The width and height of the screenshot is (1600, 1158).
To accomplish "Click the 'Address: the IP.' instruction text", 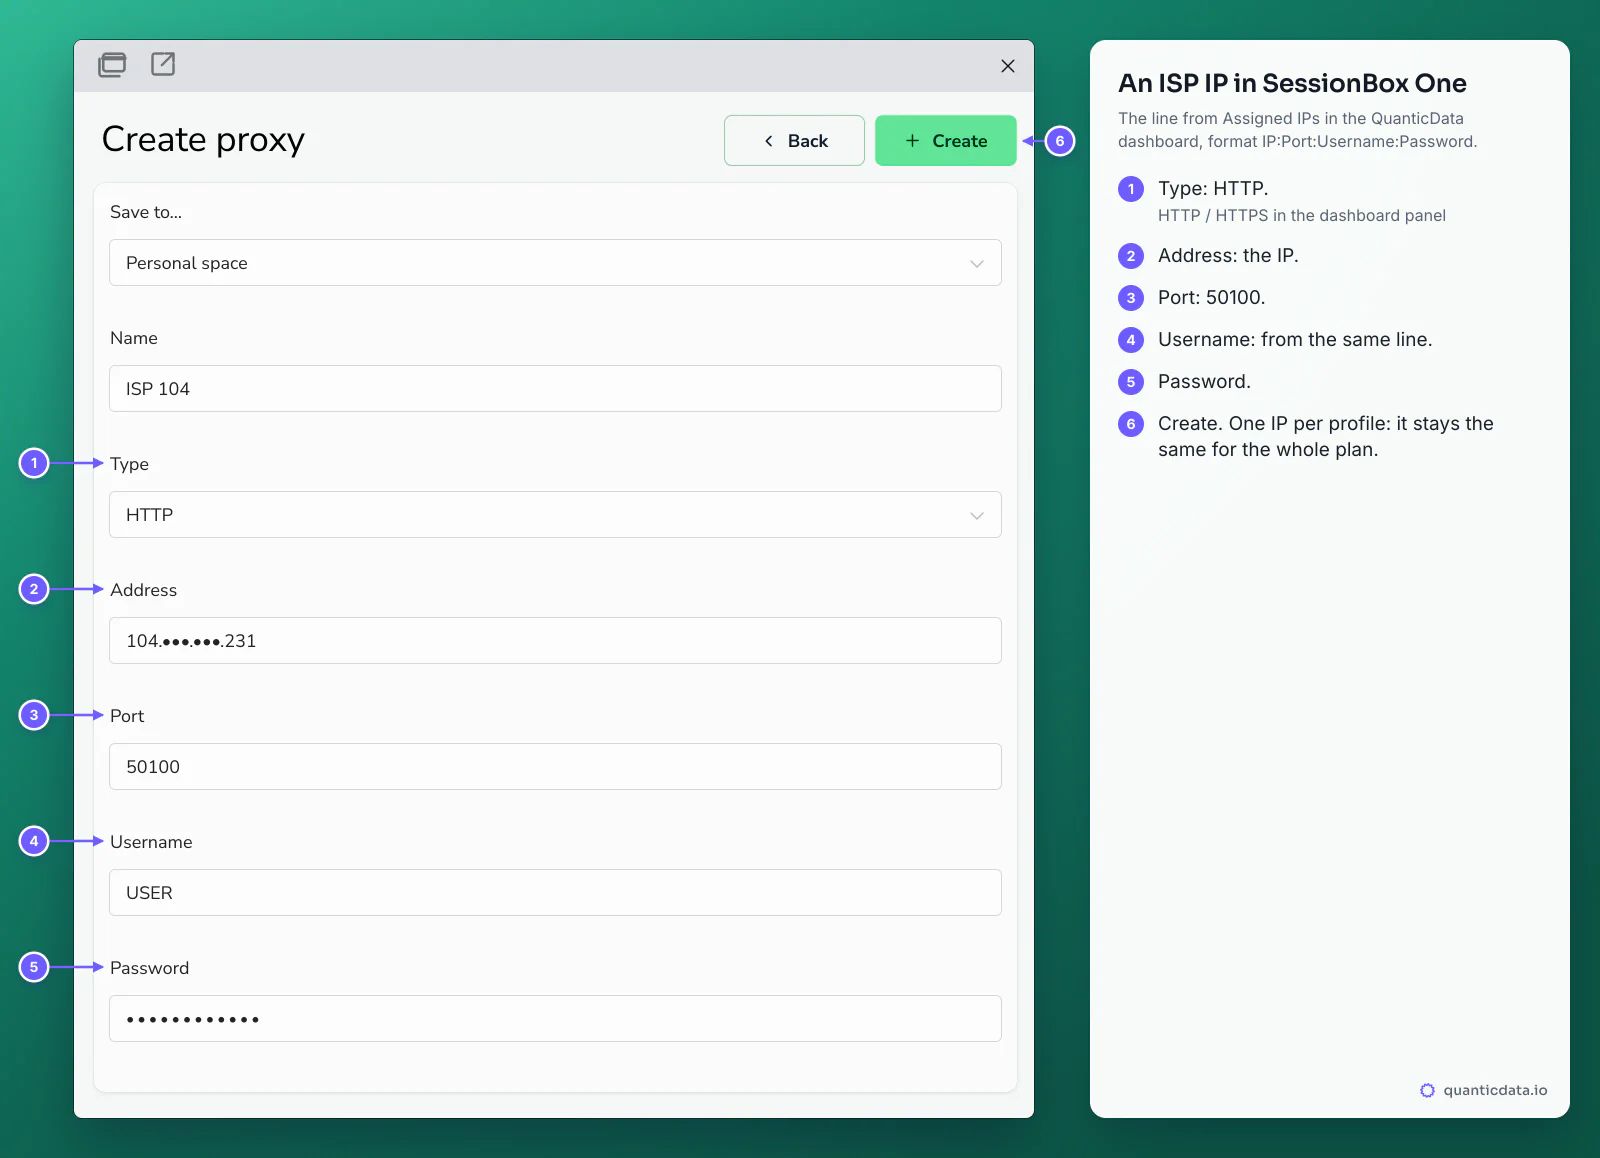I will tap(1228, 255).
